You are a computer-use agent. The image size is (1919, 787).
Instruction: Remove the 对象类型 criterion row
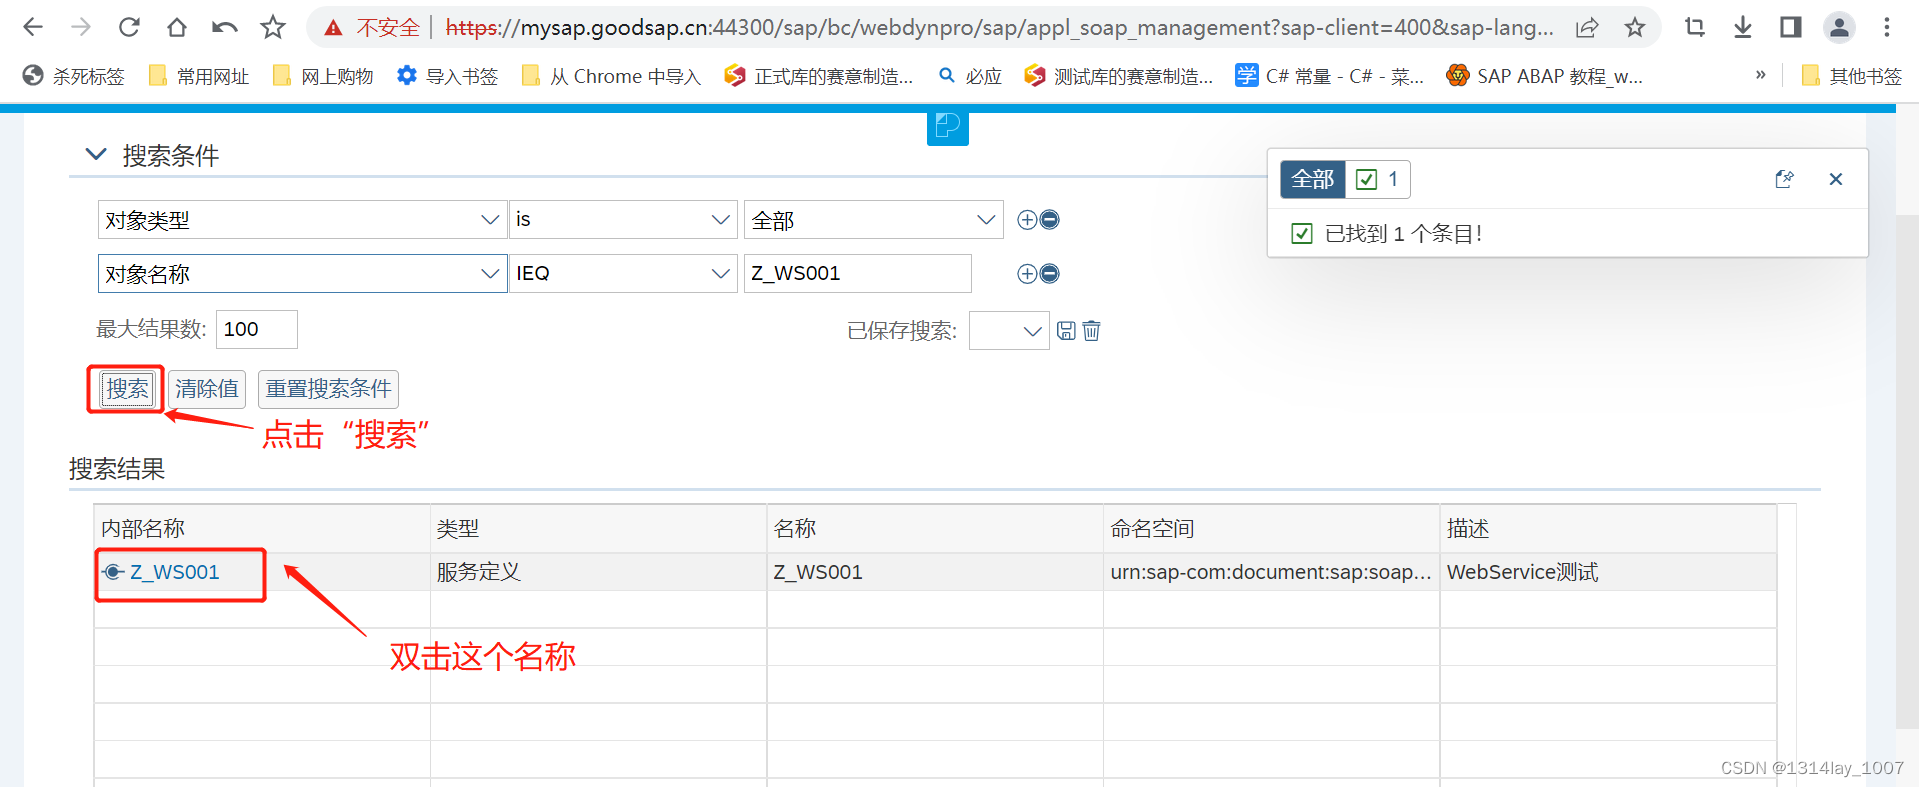pos(1050,220)
